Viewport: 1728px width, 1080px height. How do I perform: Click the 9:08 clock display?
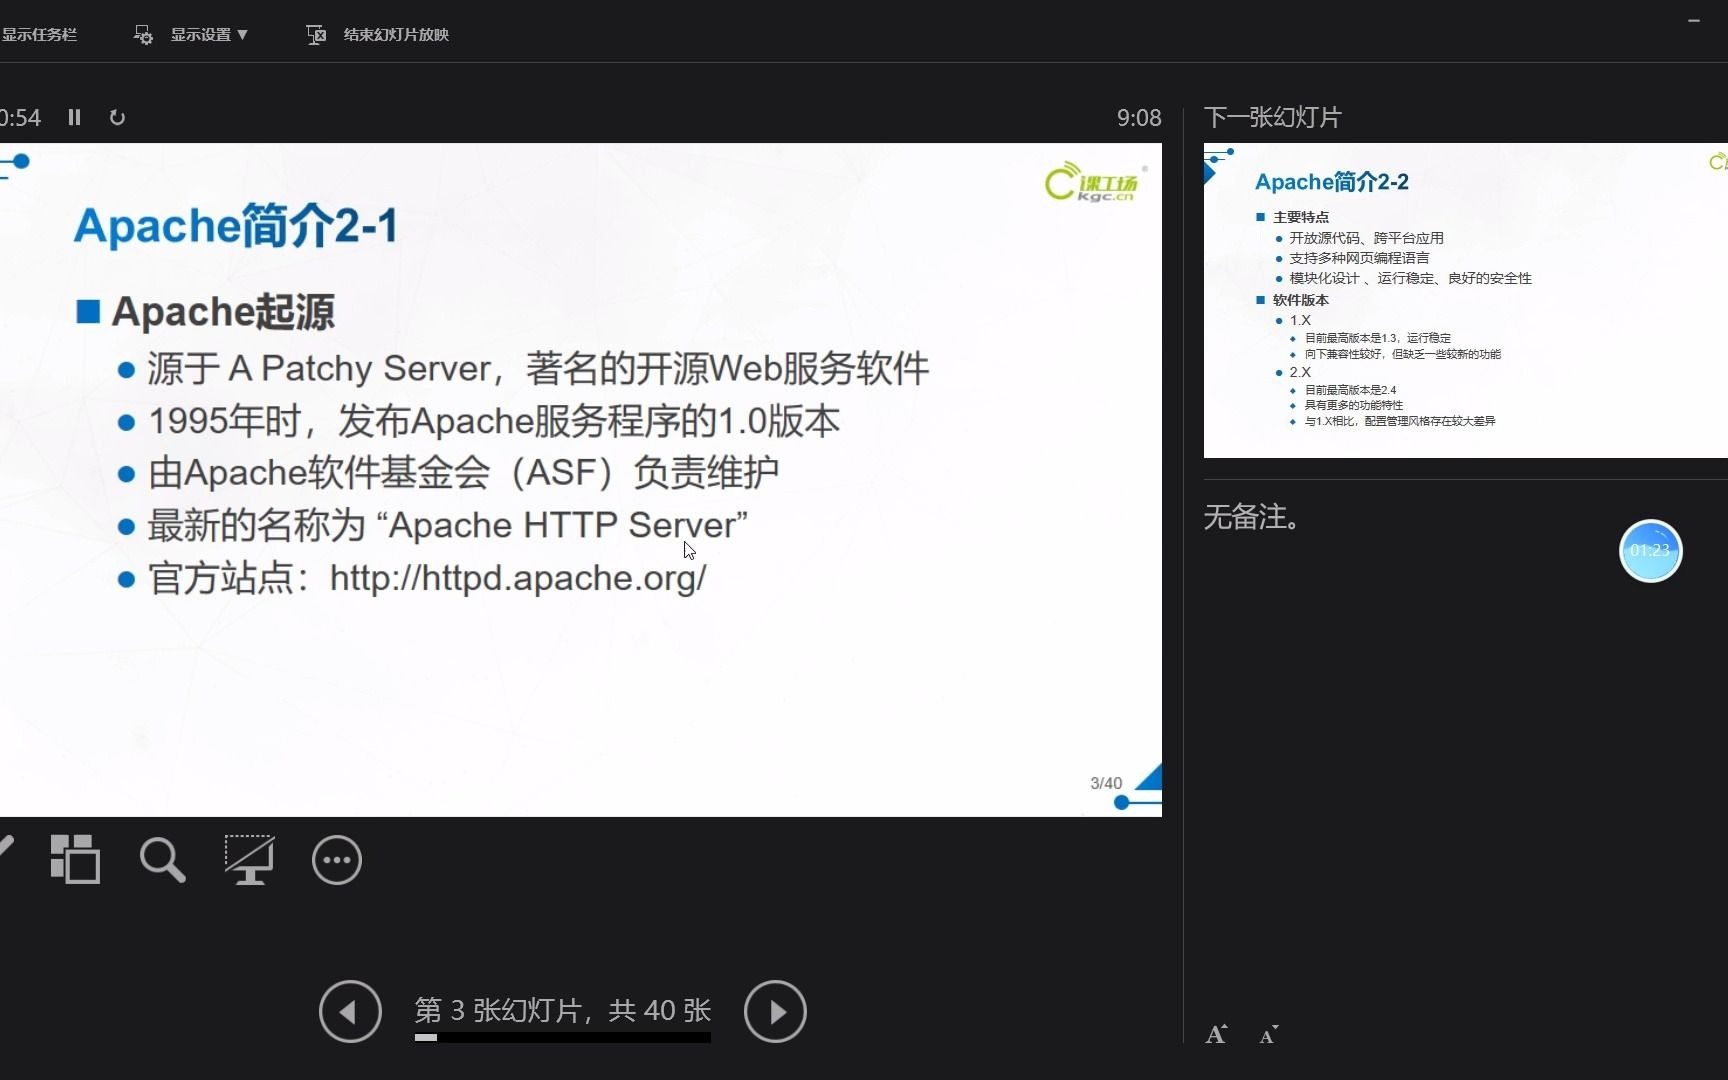click(x=1139, y=118)
